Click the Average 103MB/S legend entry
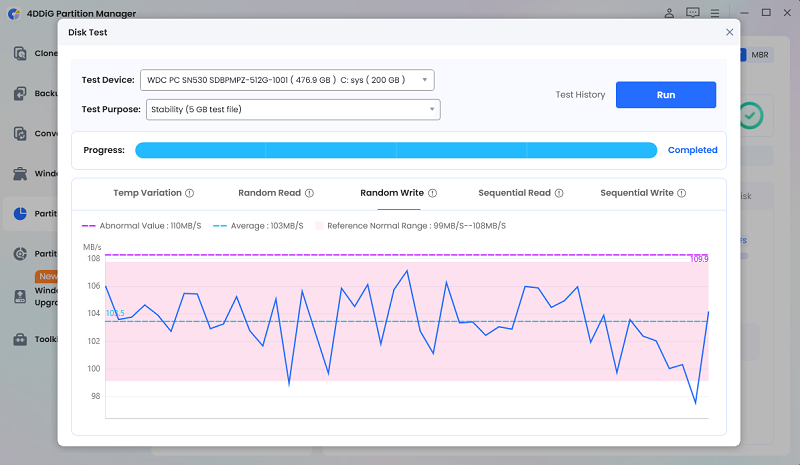800x465 pixels. point(258,226)
